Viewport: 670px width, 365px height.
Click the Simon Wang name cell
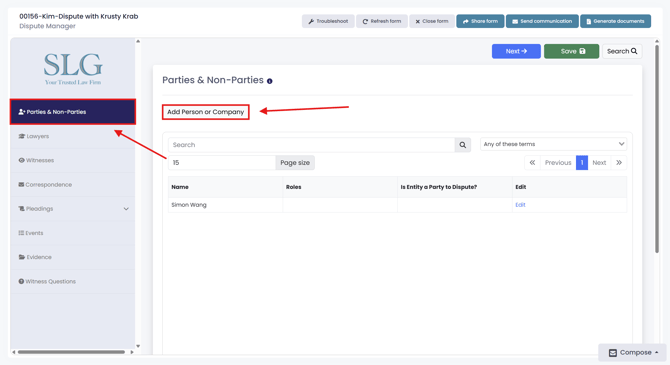[225, 205]
